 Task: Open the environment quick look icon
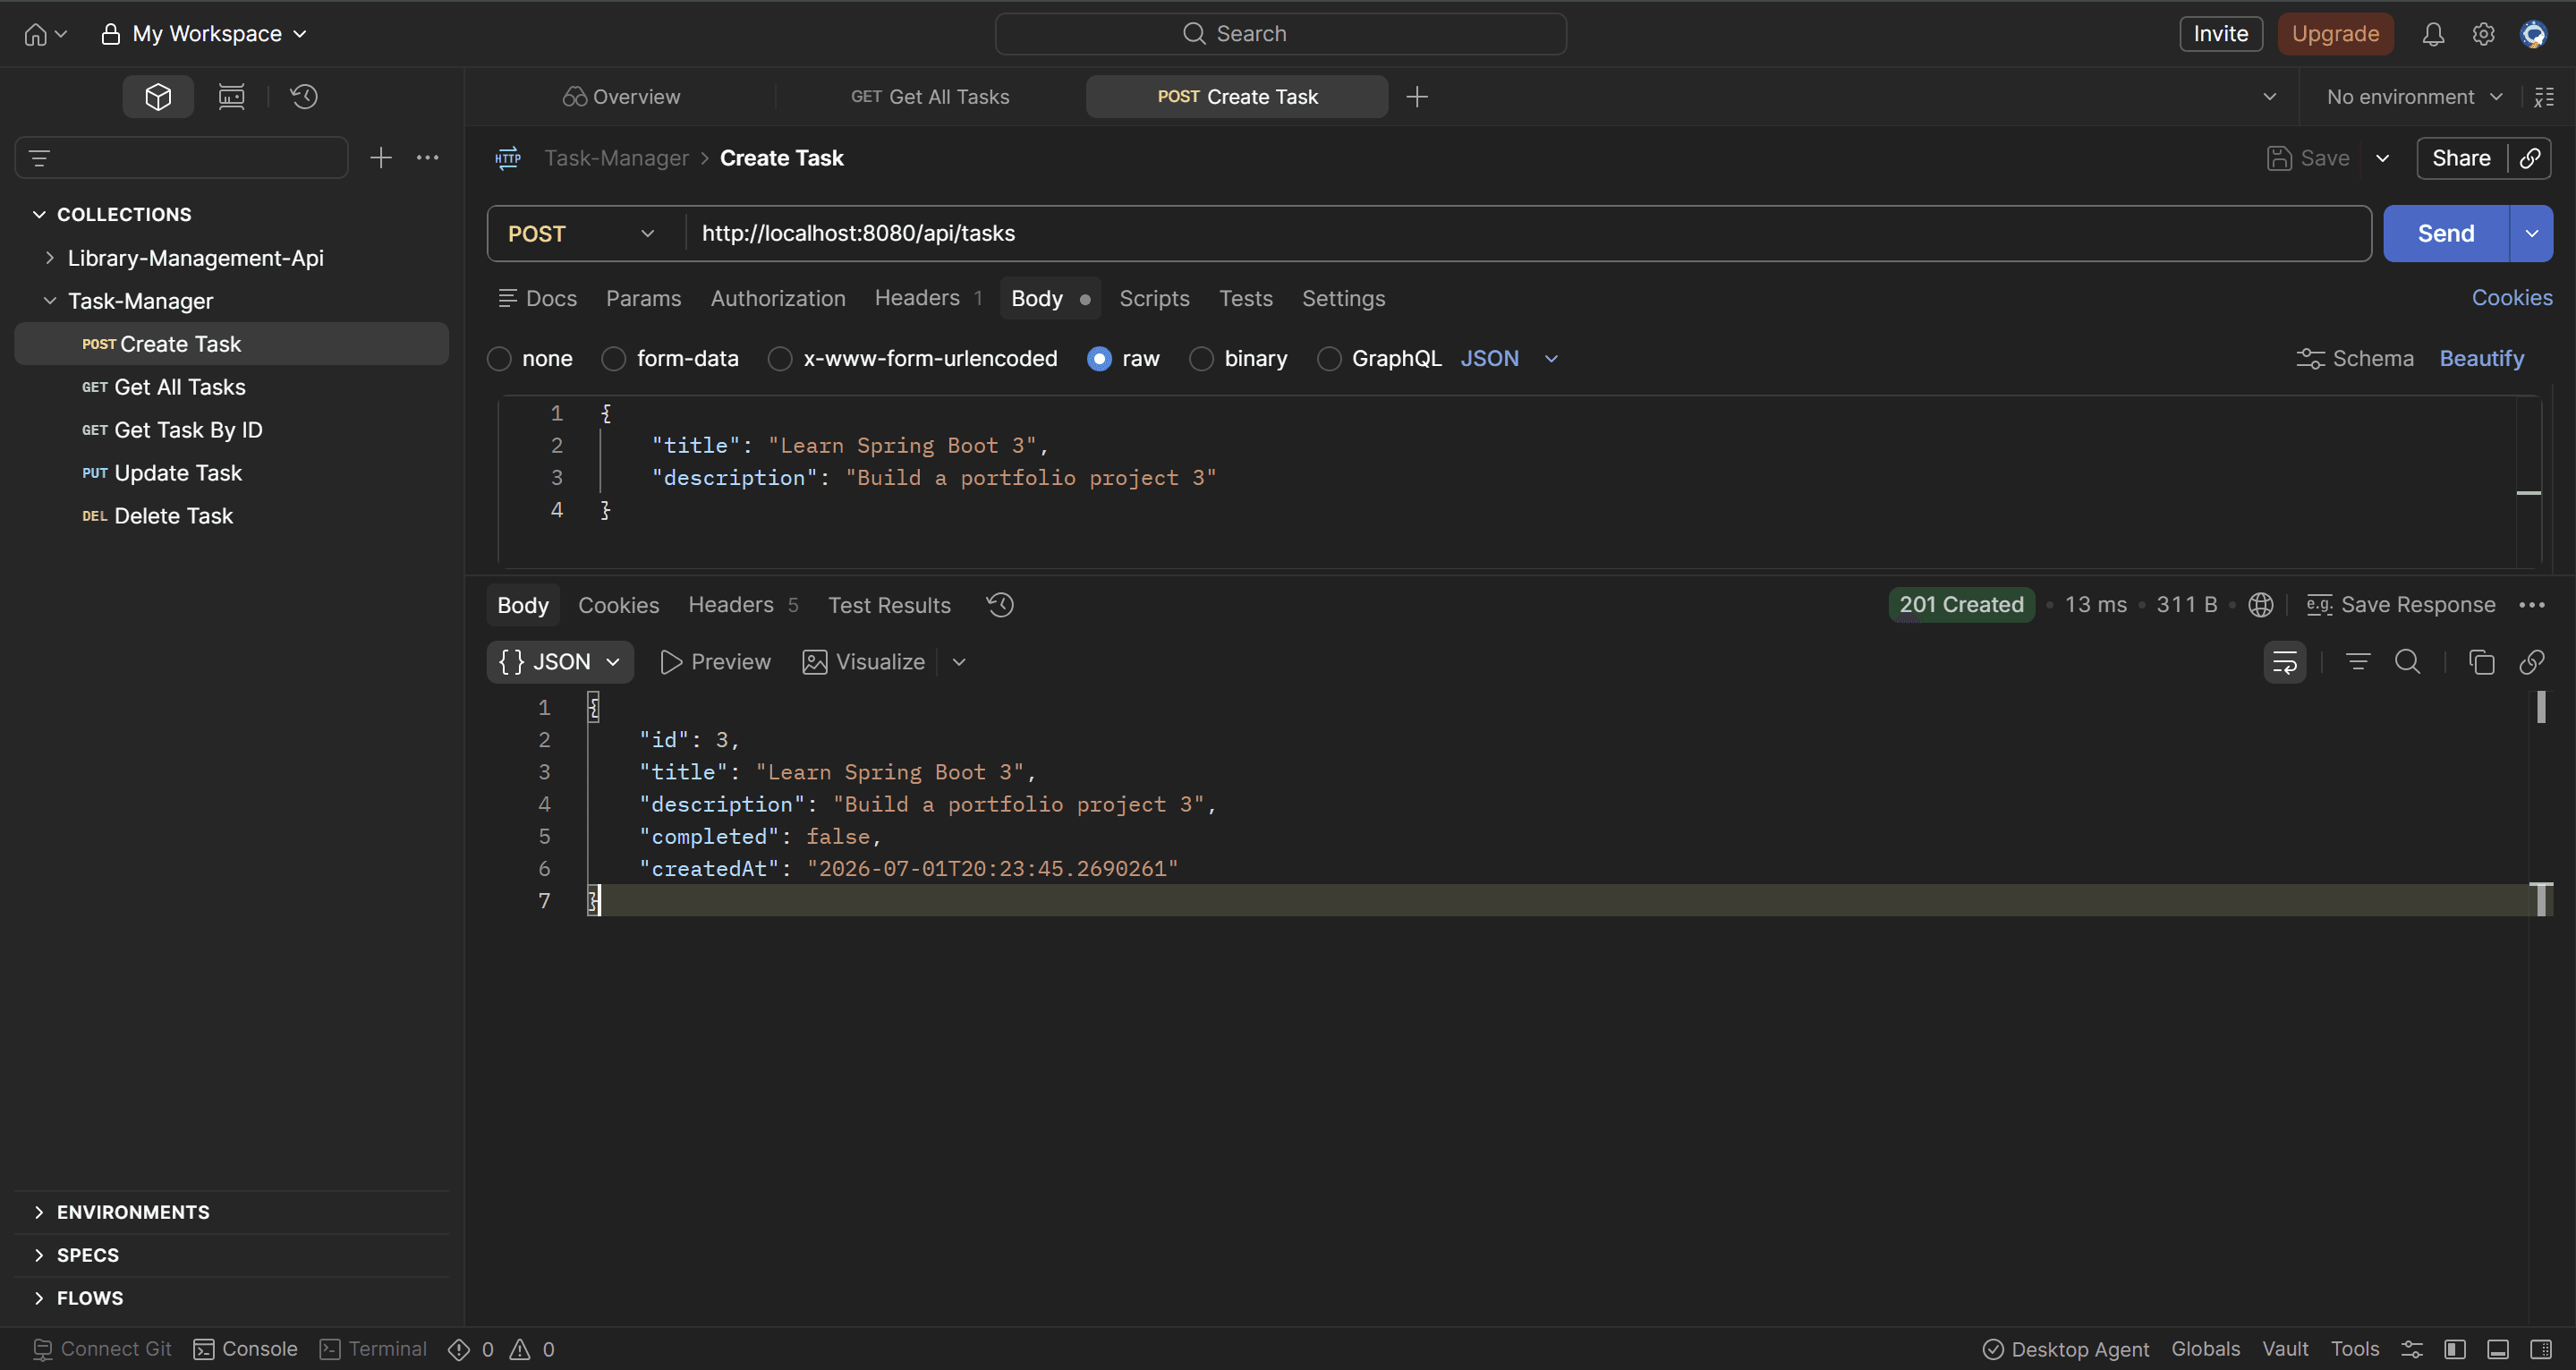pyautogui.click(x=2544, y=96)
